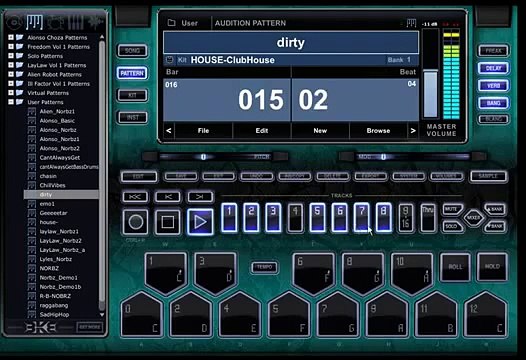This screenshot has height=360, width=526.
Task: Open the effects browser tab icon
Action: [x=95, y=22]
